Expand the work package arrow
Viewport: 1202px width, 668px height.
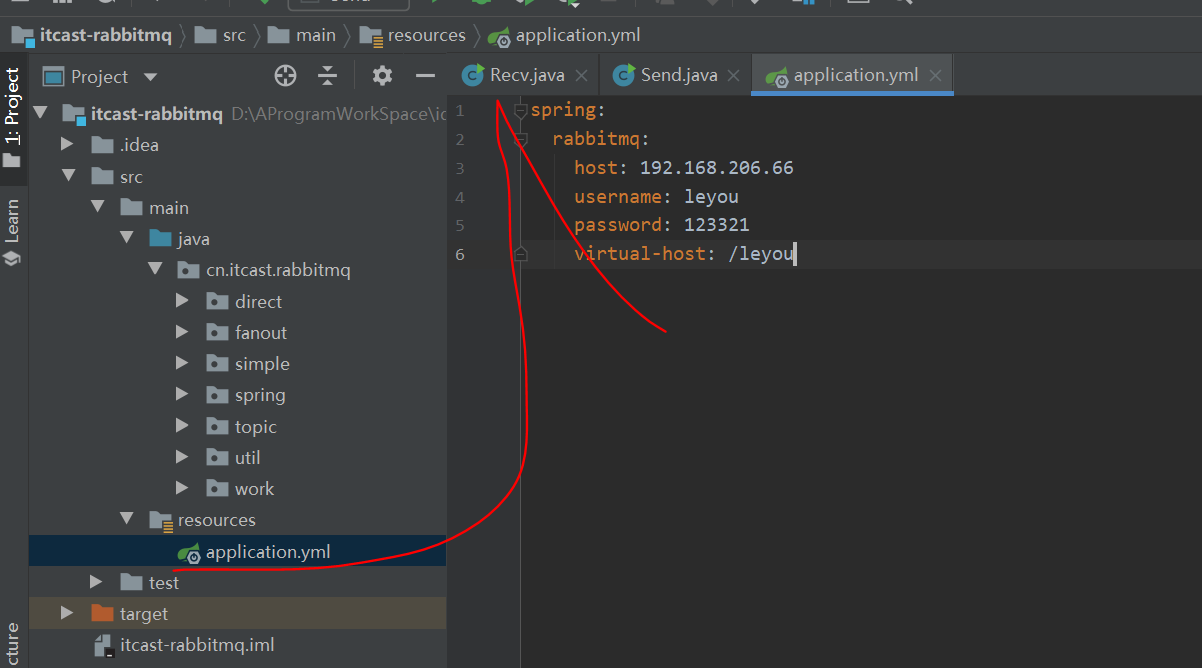pos(182,489)
